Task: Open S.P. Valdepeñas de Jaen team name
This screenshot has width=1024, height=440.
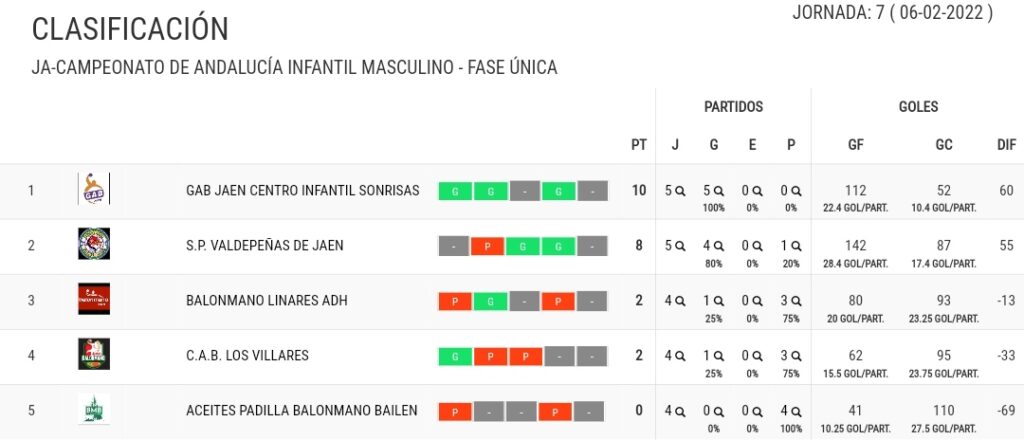Action: (x=264, y=245)
